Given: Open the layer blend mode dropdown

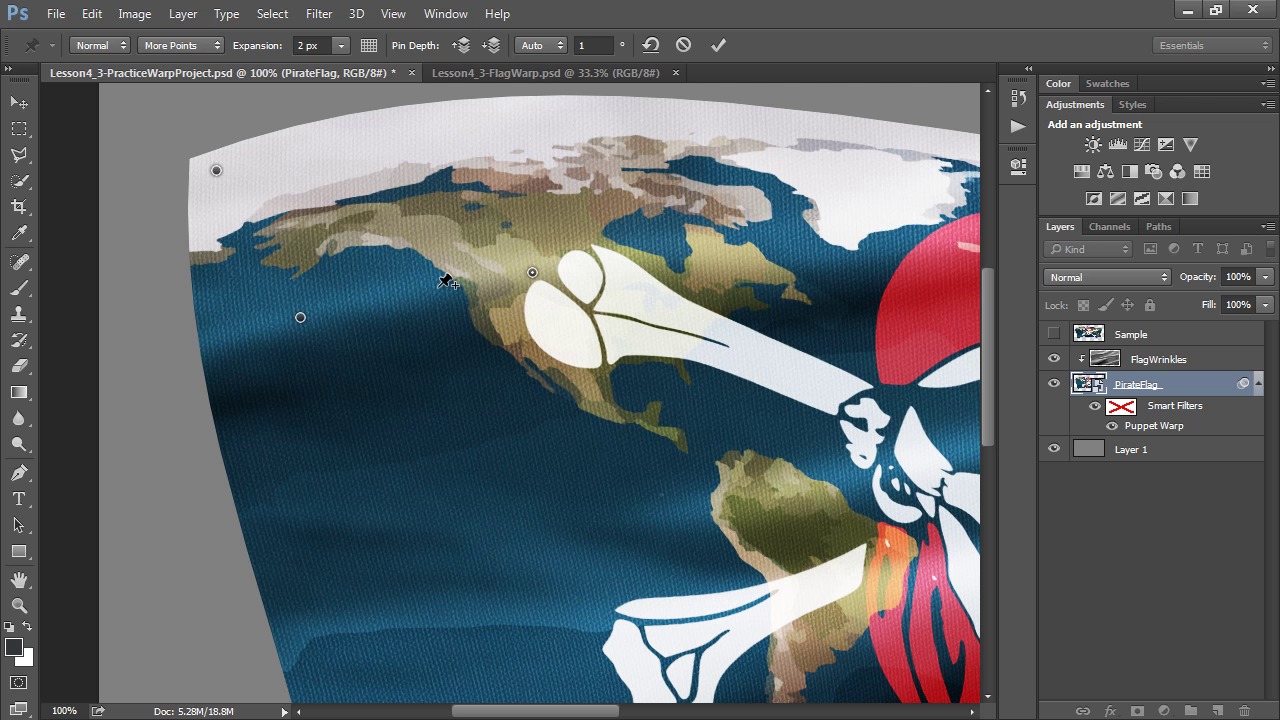Looking at the screenshot, I should (x=1107, y=277).
